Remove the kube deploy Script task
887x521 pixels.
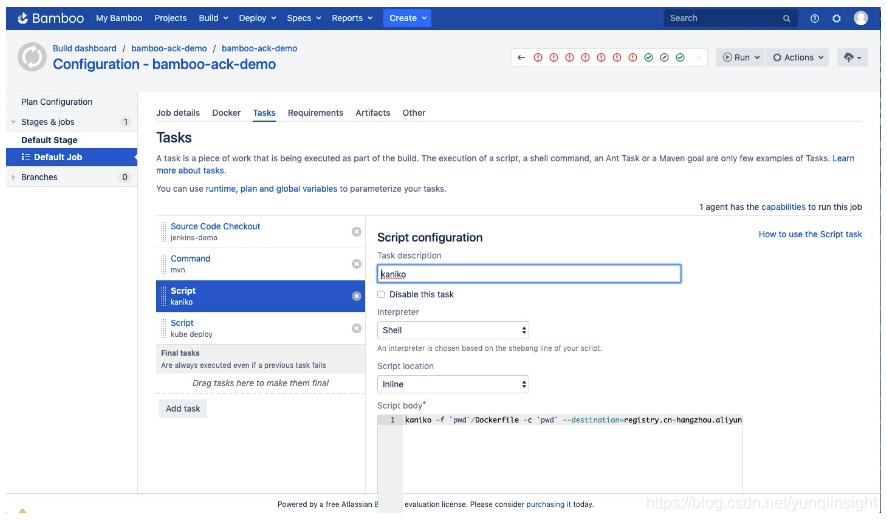(x=356, y=328)
